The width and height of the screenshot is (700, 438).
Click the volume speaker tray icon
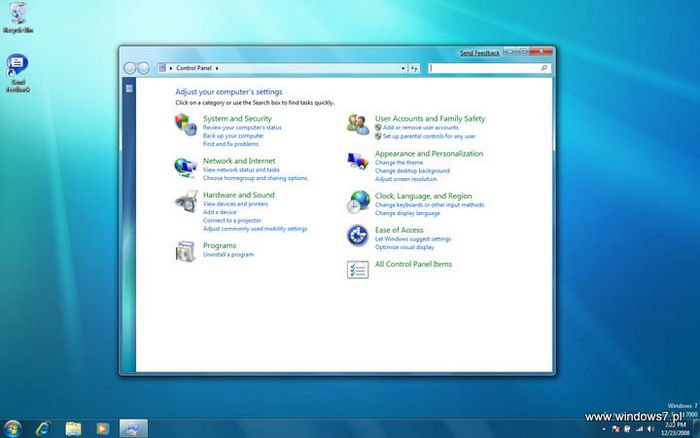point(650,429)
